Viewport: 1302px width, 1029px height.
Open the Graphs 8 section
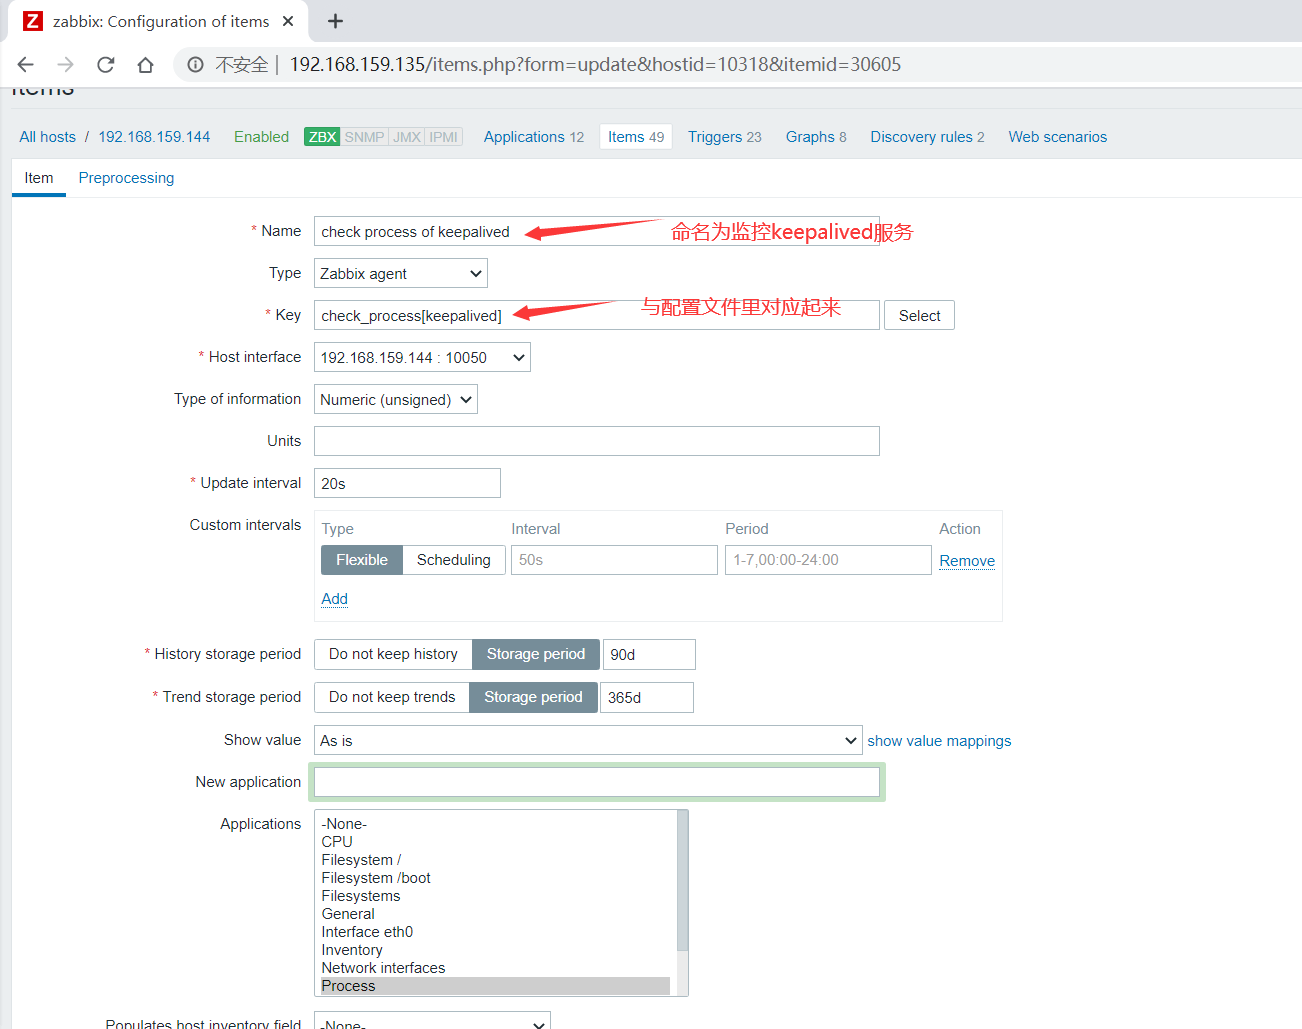point(816,137)
